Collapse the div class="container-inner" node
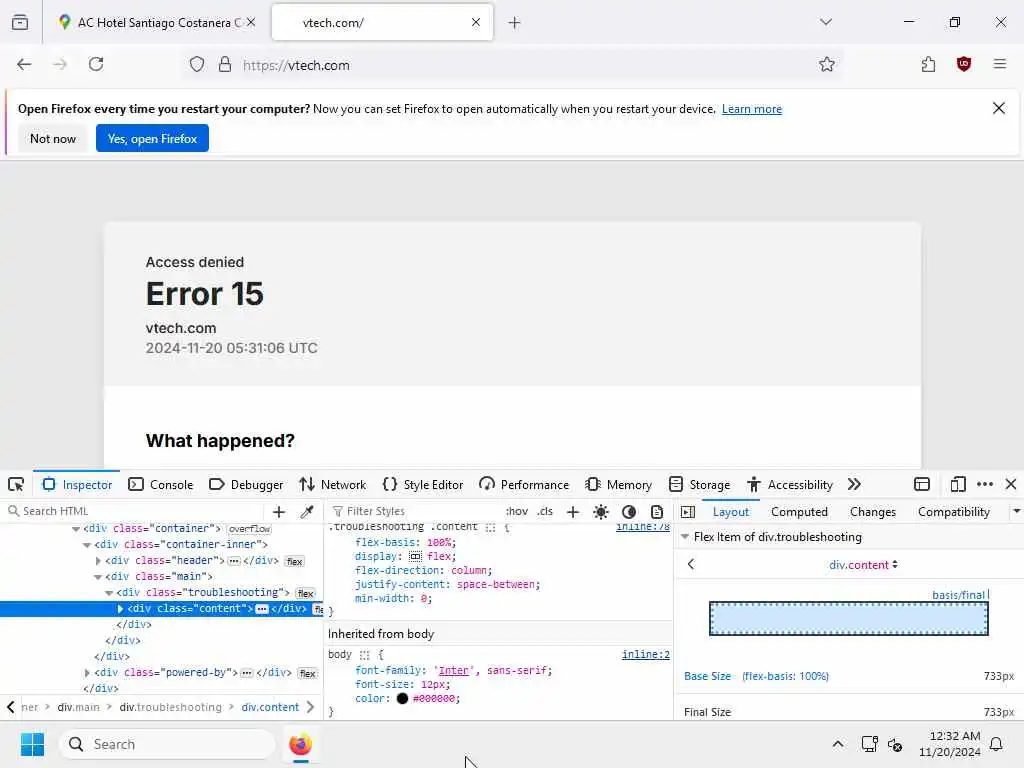This screenshot has height=768, width=1024. point(87,545)
